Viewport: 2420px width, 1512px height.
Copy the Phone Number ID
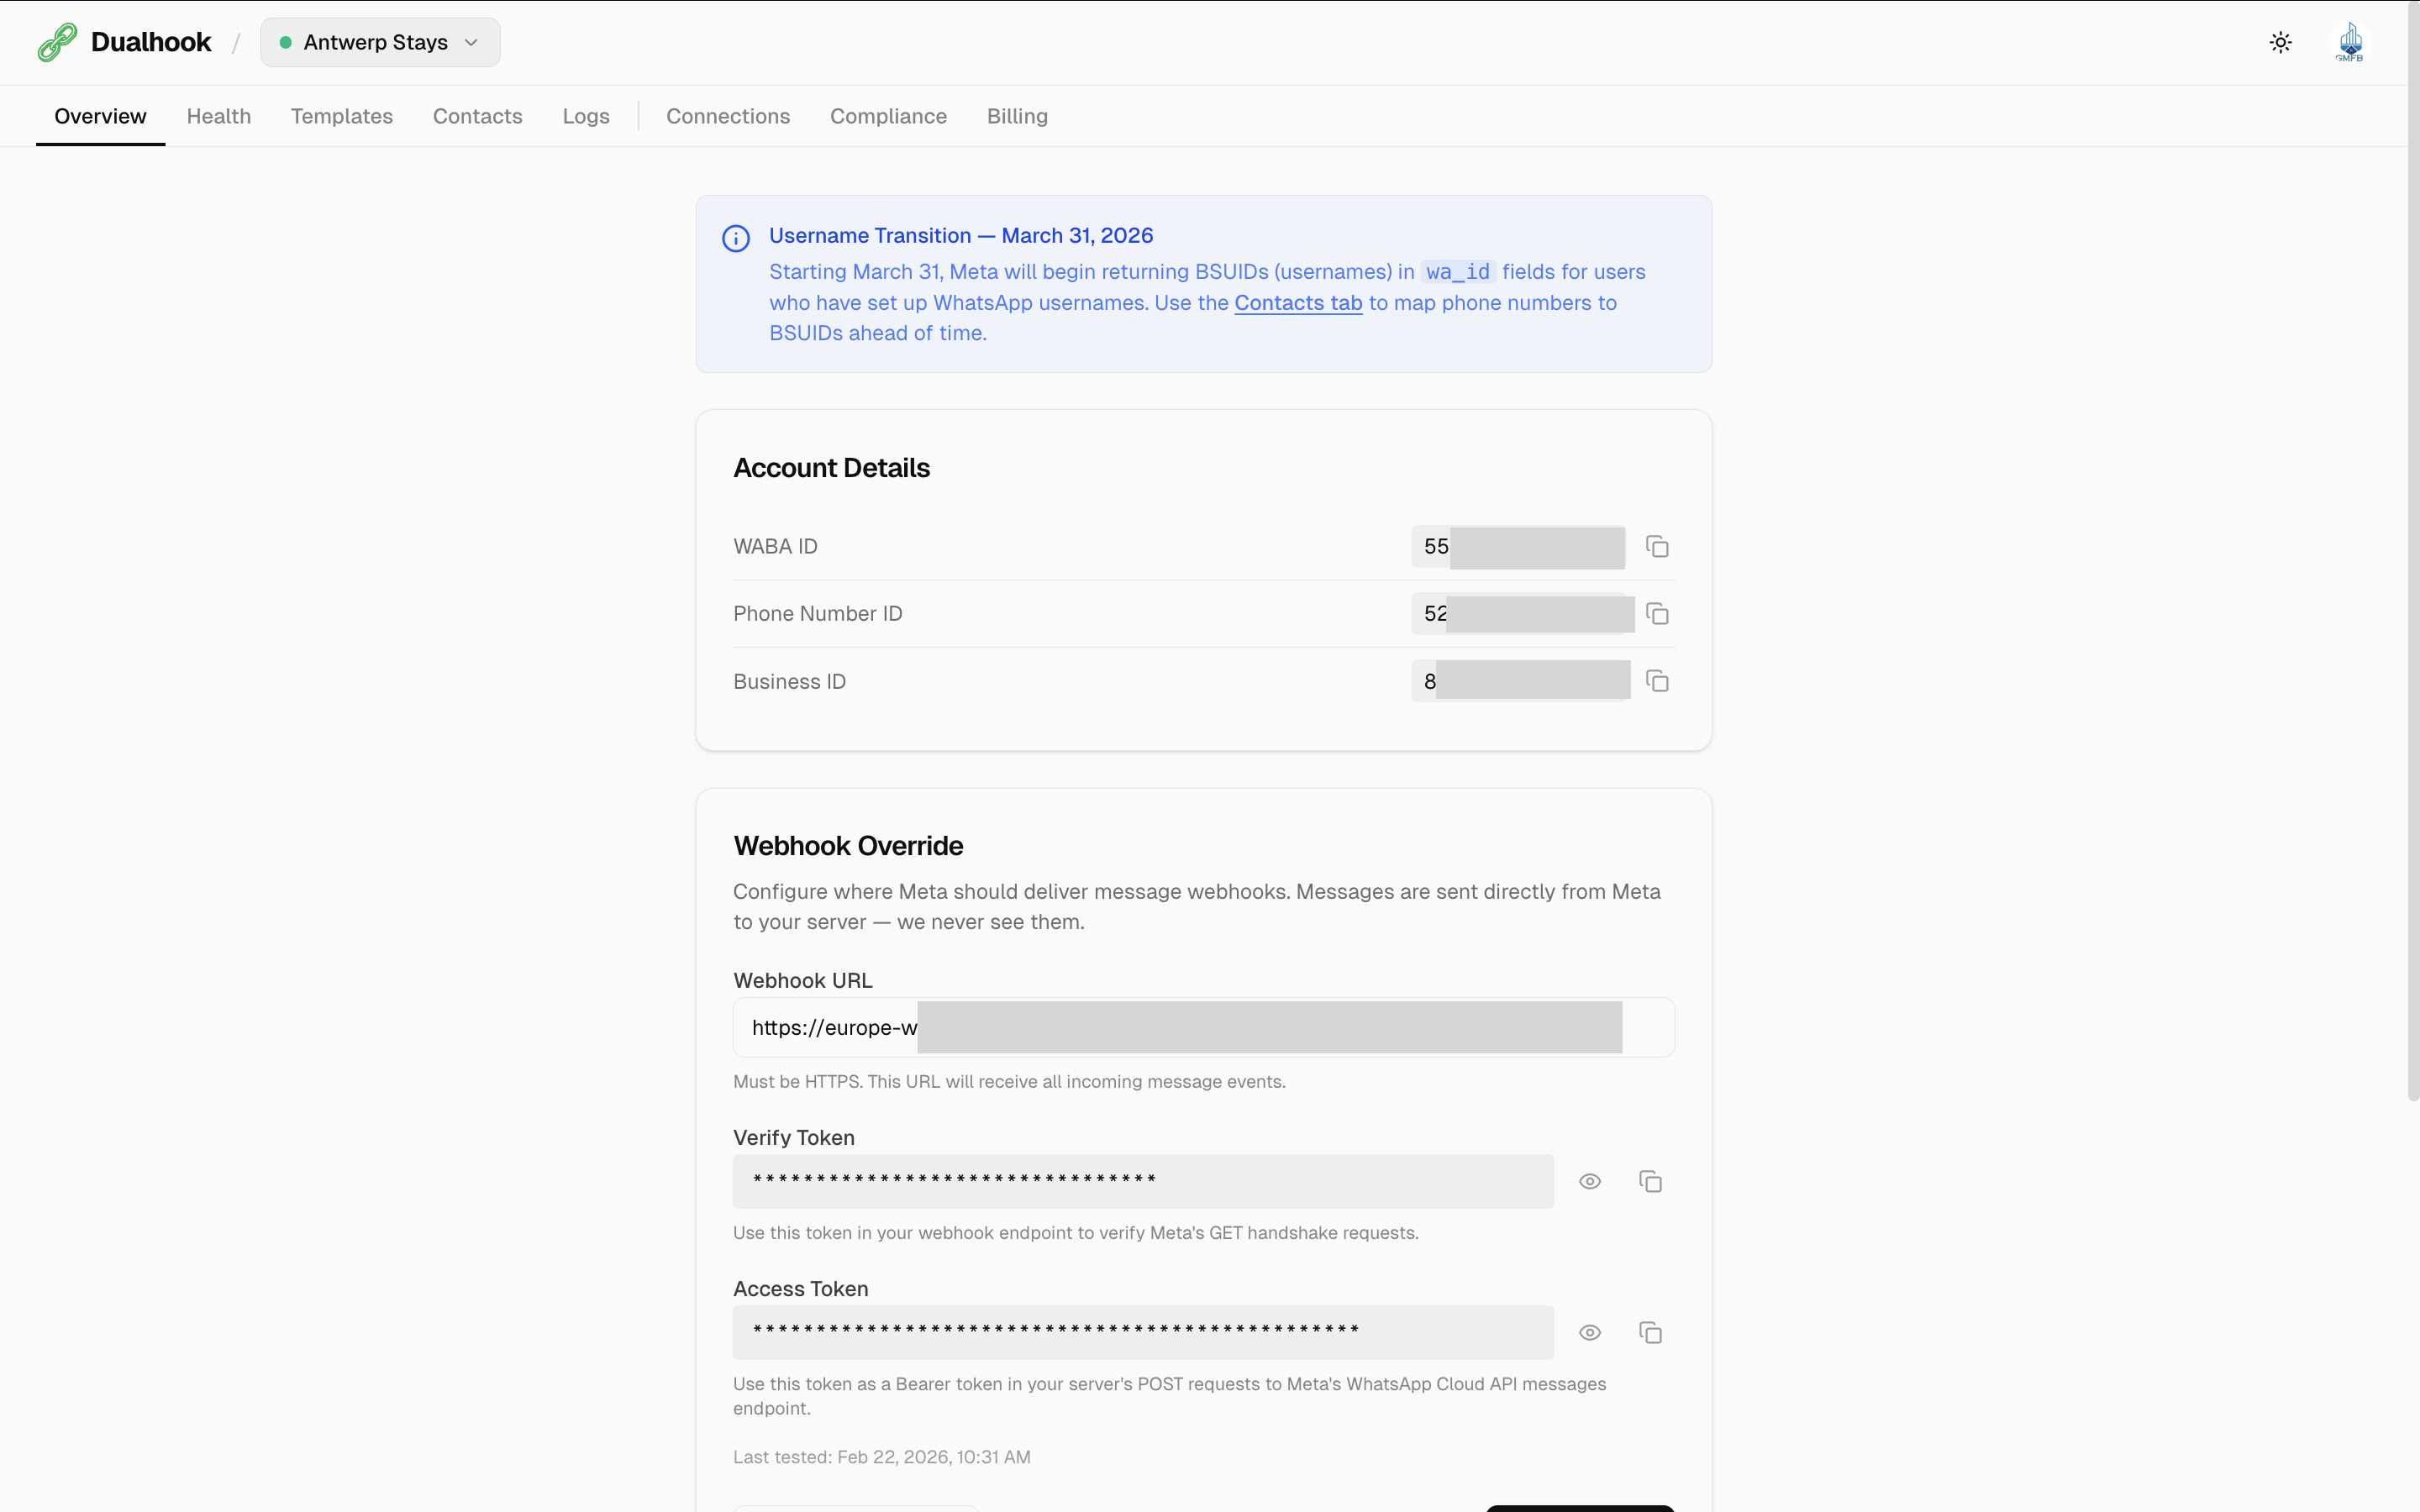coord(1657,614)
